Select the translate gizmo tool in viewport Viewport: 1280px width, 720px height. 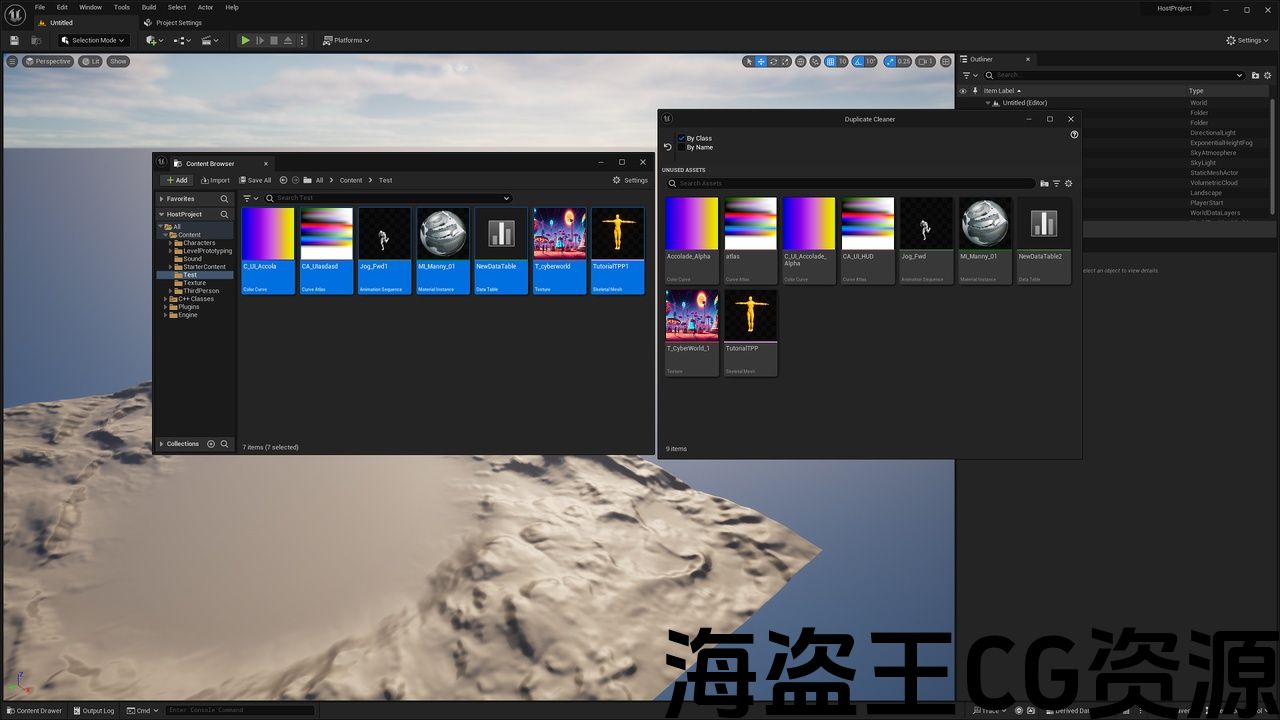click(x=761, y=61)
